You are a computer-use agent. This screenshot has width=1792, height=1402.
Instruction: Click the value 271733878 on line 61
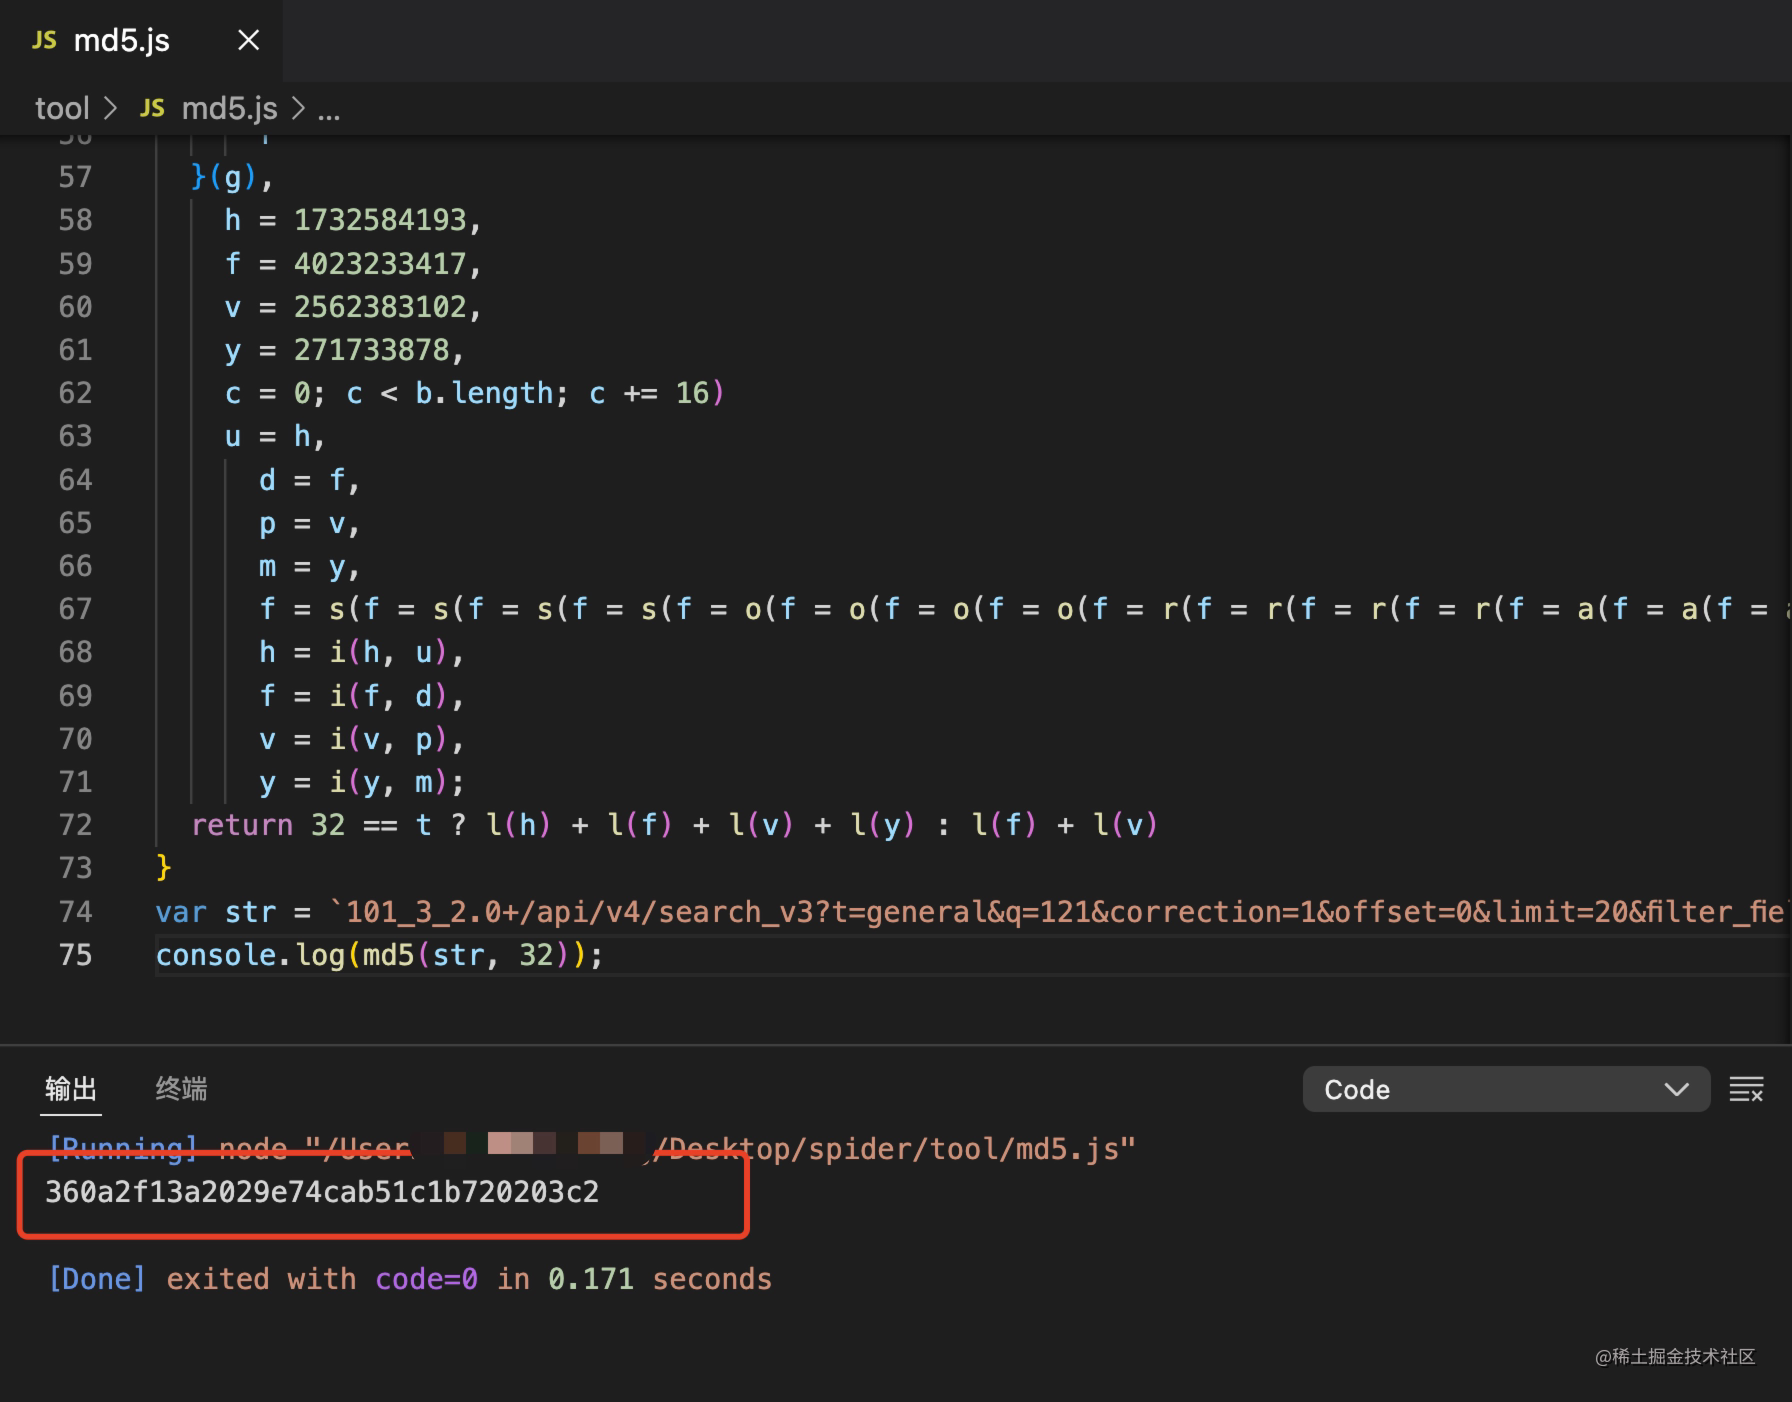tap(371, 350)
